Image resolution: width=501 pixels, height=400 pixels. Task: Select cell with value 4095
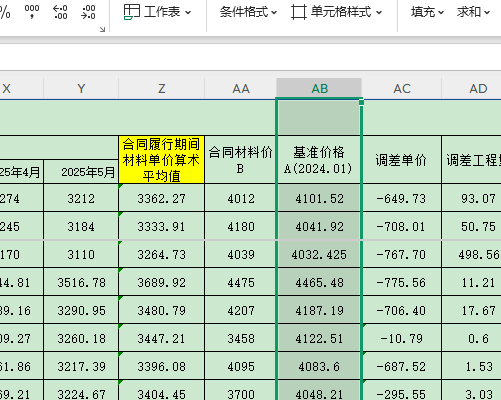click(x=240, y=366)
